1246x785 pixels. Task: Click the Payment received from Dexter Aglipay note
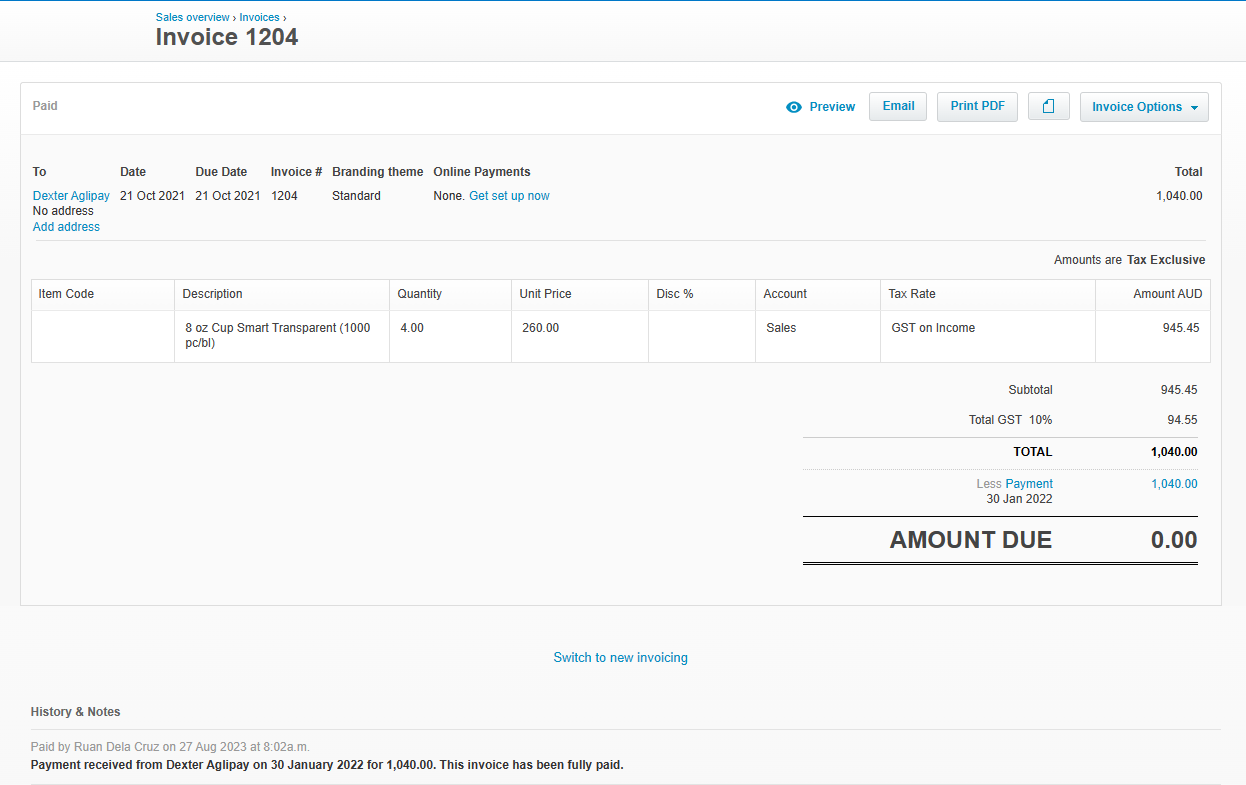pos(327,765)
